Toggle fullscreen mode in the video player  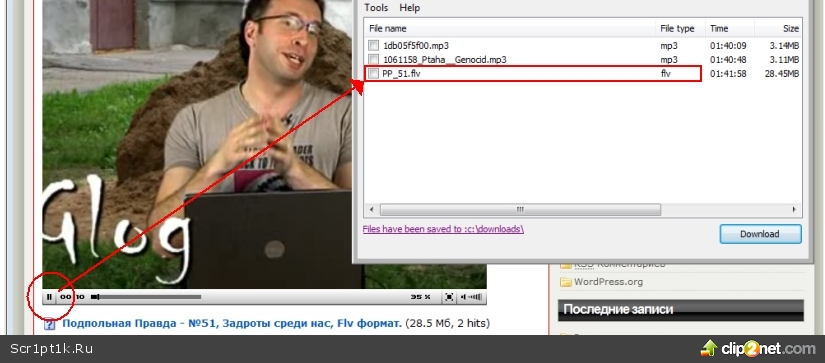(x=449, y=297)
